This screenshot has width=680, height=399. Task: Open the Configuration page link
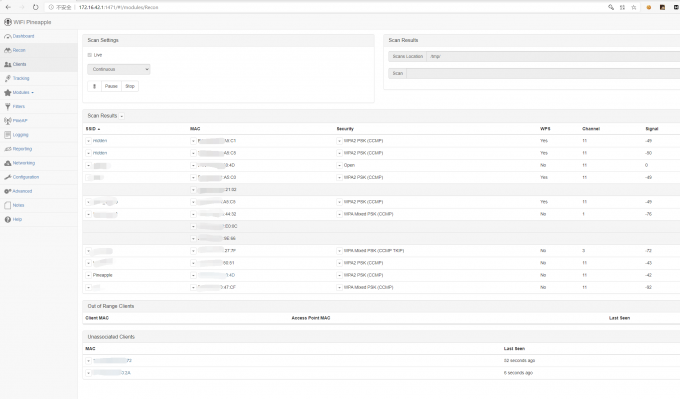point(26,177)
